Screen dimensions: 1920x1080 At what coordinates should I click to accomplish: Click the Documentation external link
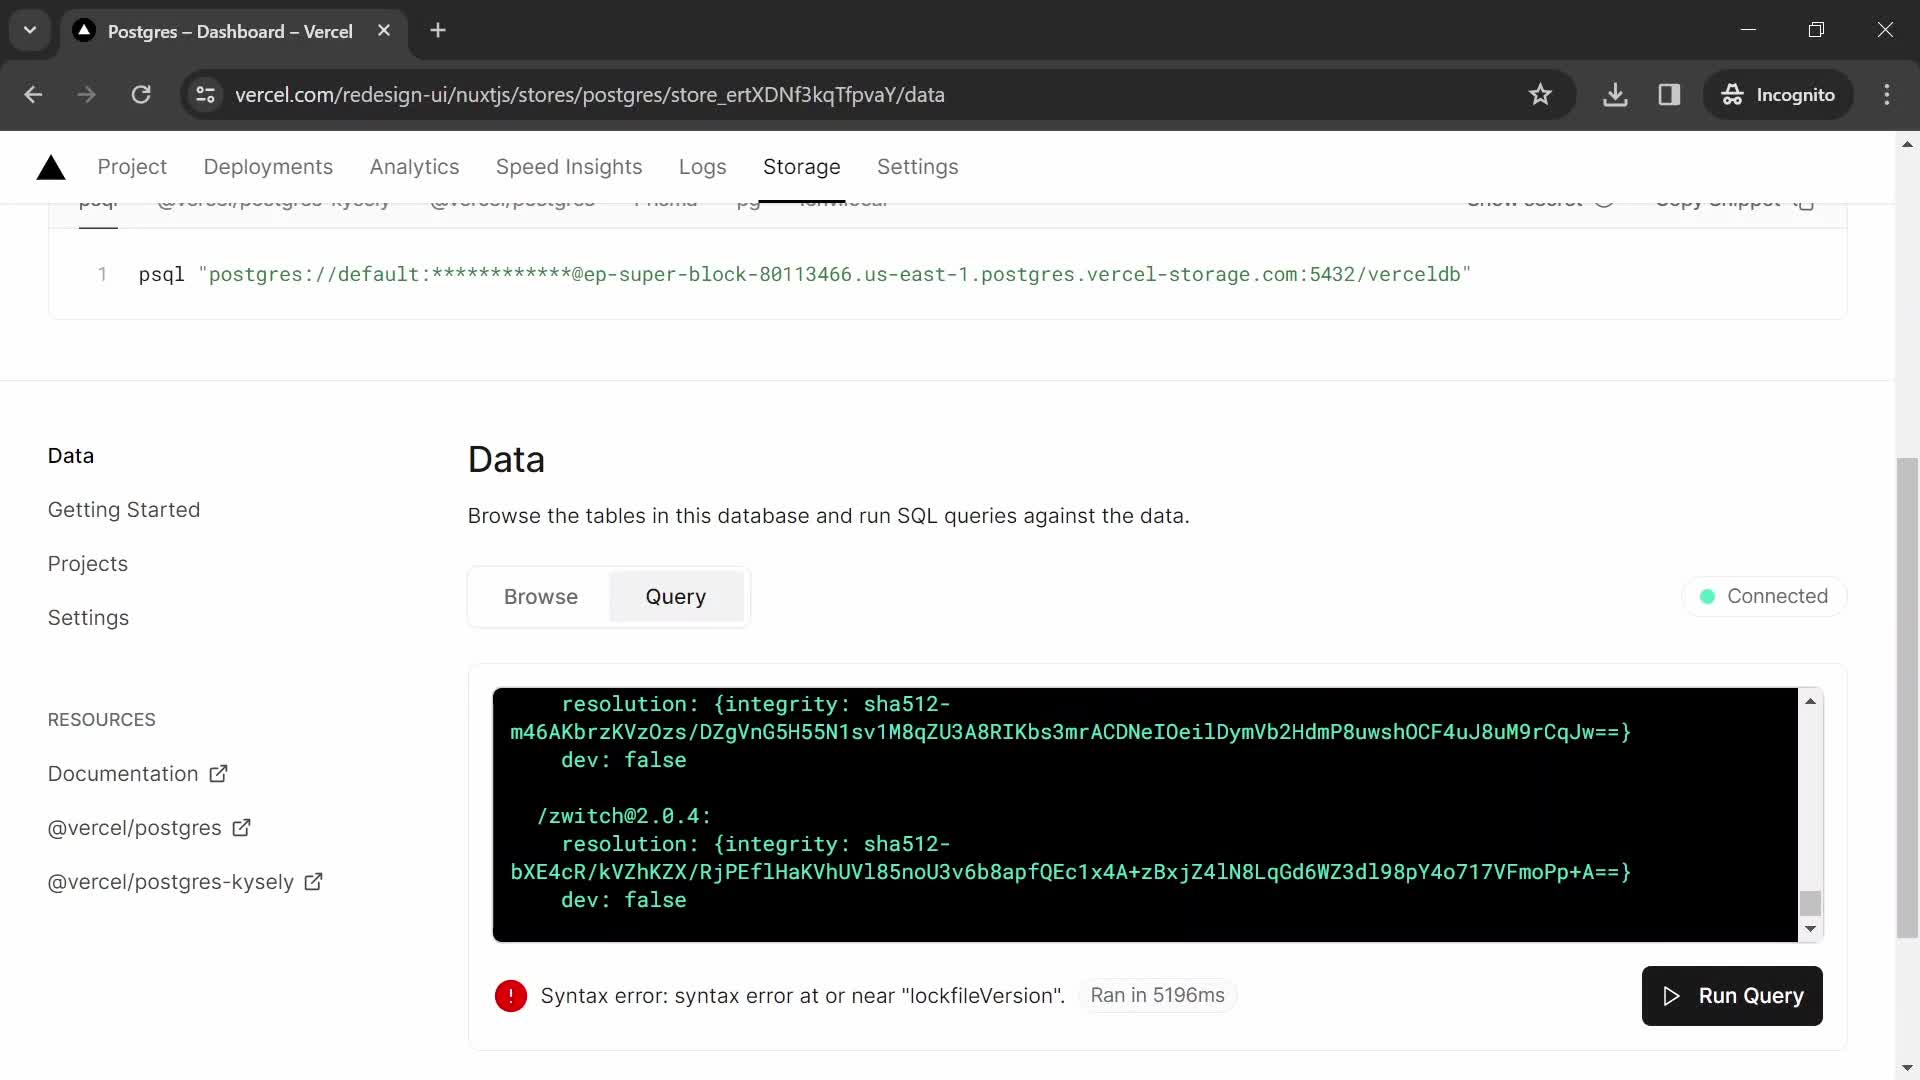click(x=136, y=773)
